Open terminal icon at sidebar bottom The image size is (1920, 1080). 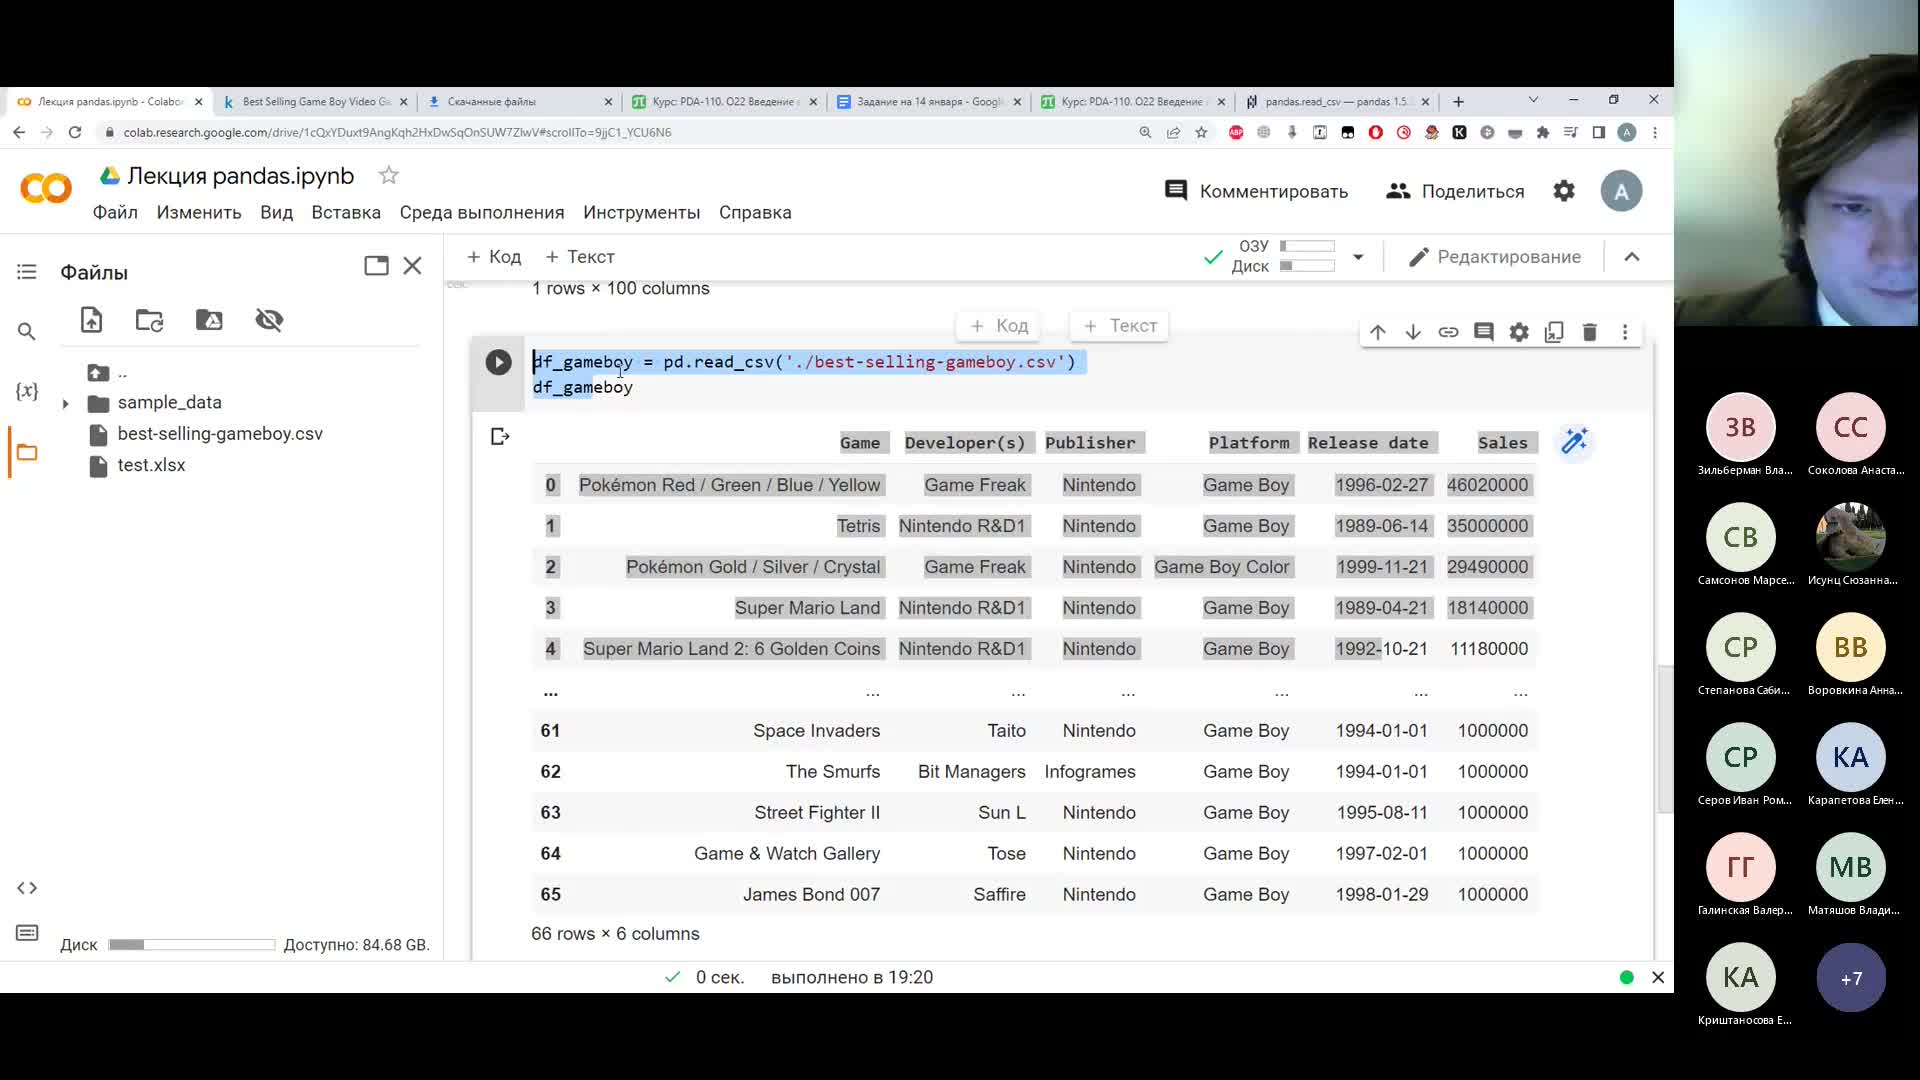coord(27,933)
